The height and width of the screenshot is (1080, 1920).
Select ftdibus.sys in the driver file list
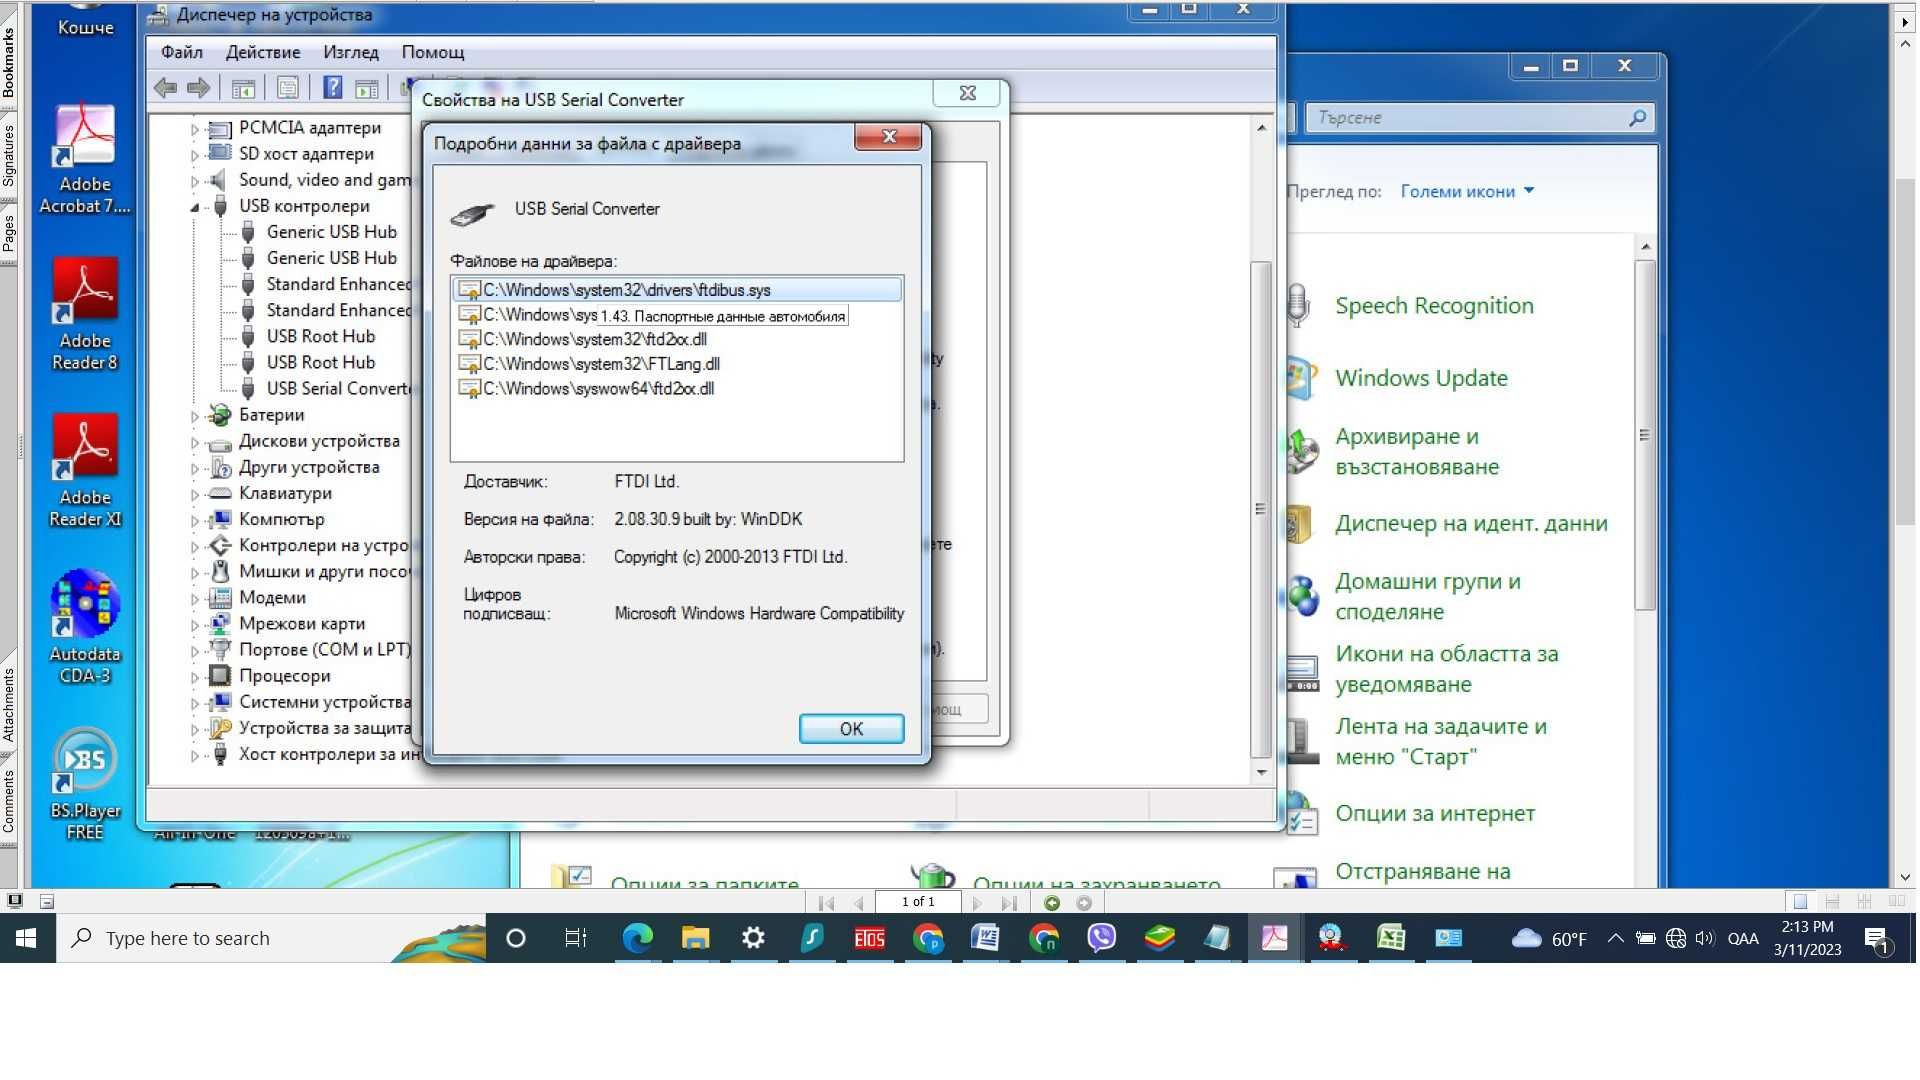click(x=677, y=290)
